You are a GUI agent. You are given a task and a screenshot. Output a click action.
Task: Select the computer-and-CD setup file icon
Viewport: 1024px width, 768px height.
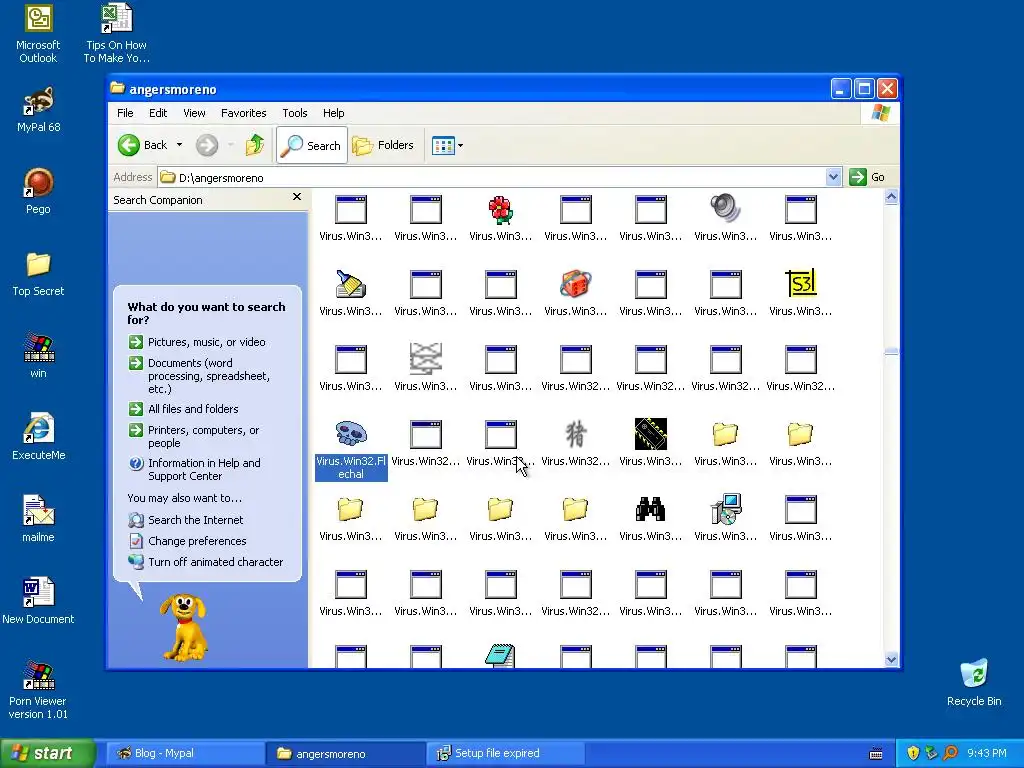726,509
